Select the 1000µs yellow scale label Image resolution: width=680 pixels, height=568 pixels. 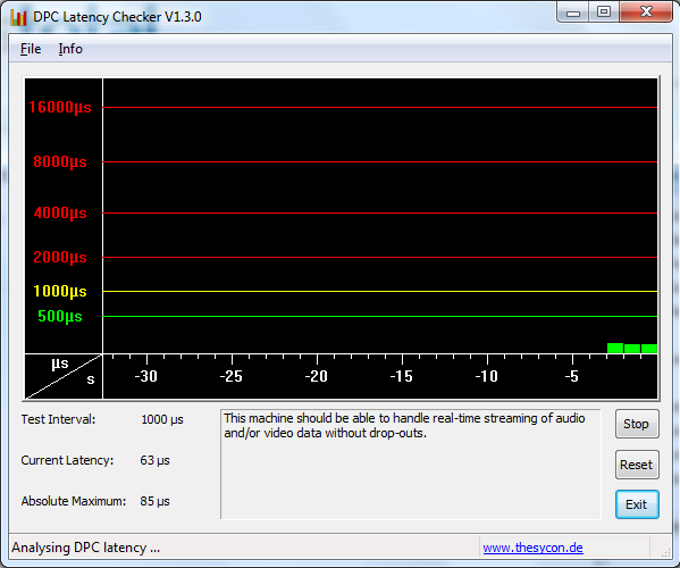pos(60,292)
